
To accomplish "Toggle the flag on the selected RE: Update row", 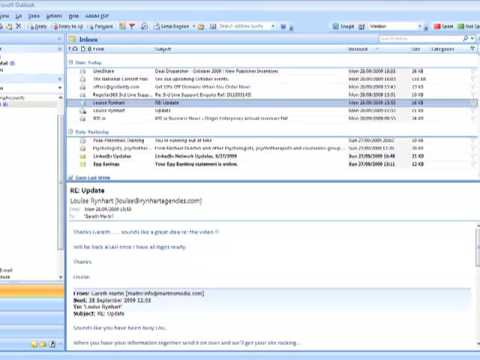I will pos(473,103).
